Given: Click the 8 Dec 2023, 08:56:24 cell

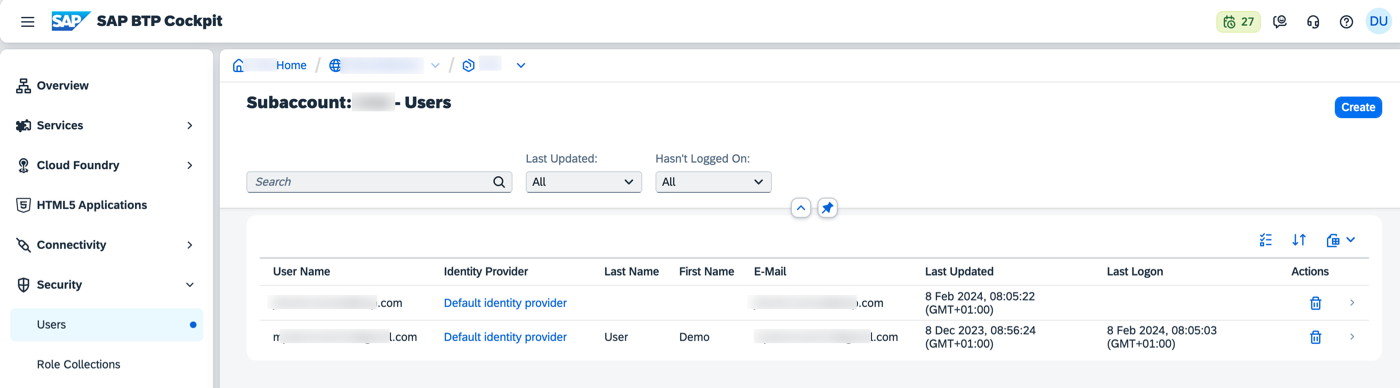Looking at the screenshot, I should click(x=980, y=337).
